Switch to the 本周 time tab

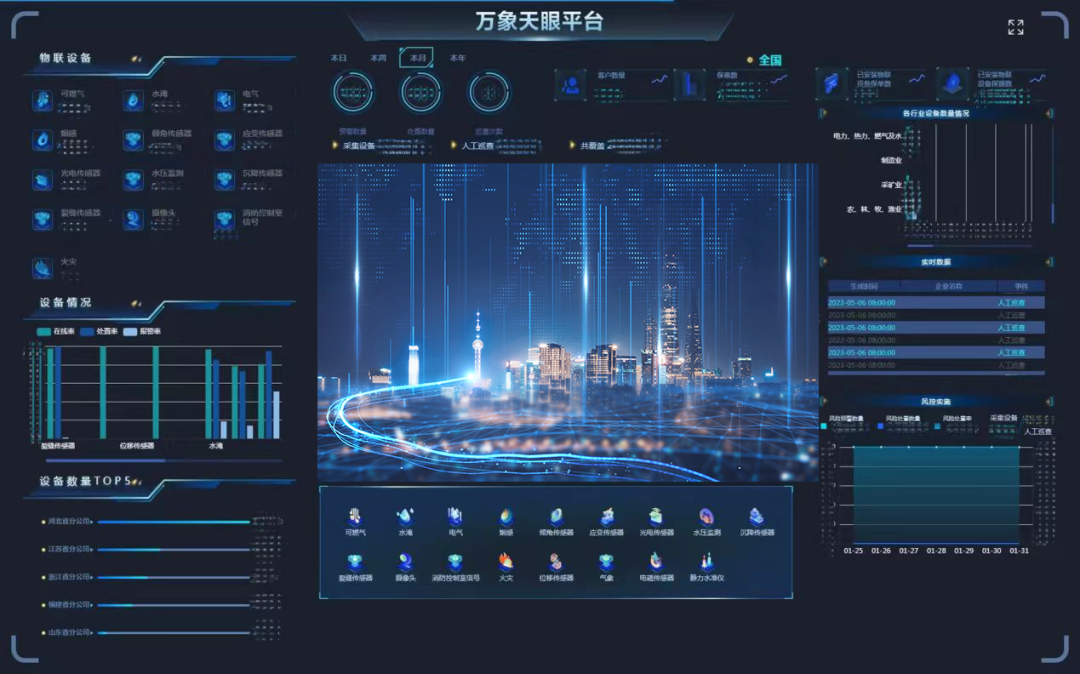(378, 59)
